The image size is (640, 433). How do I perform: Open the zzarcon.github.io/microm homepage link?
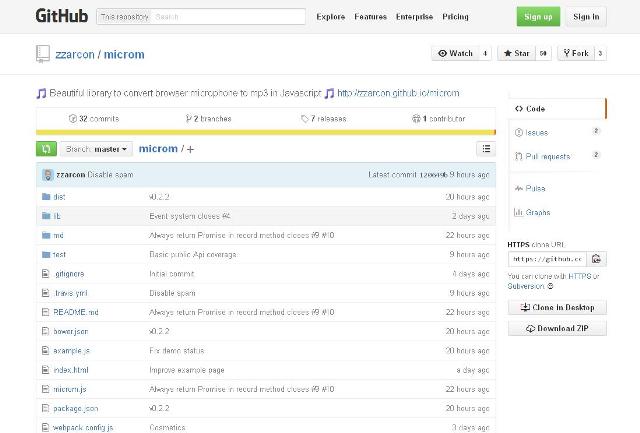click(398, 93)
